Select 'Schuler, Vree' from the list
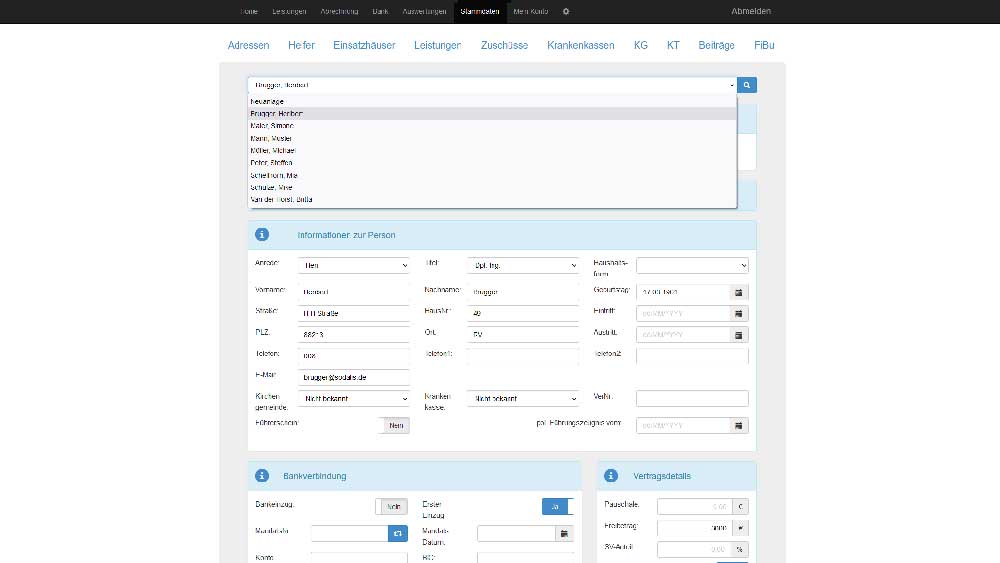This screenshot has height=563, width=1000. [492, 187]
